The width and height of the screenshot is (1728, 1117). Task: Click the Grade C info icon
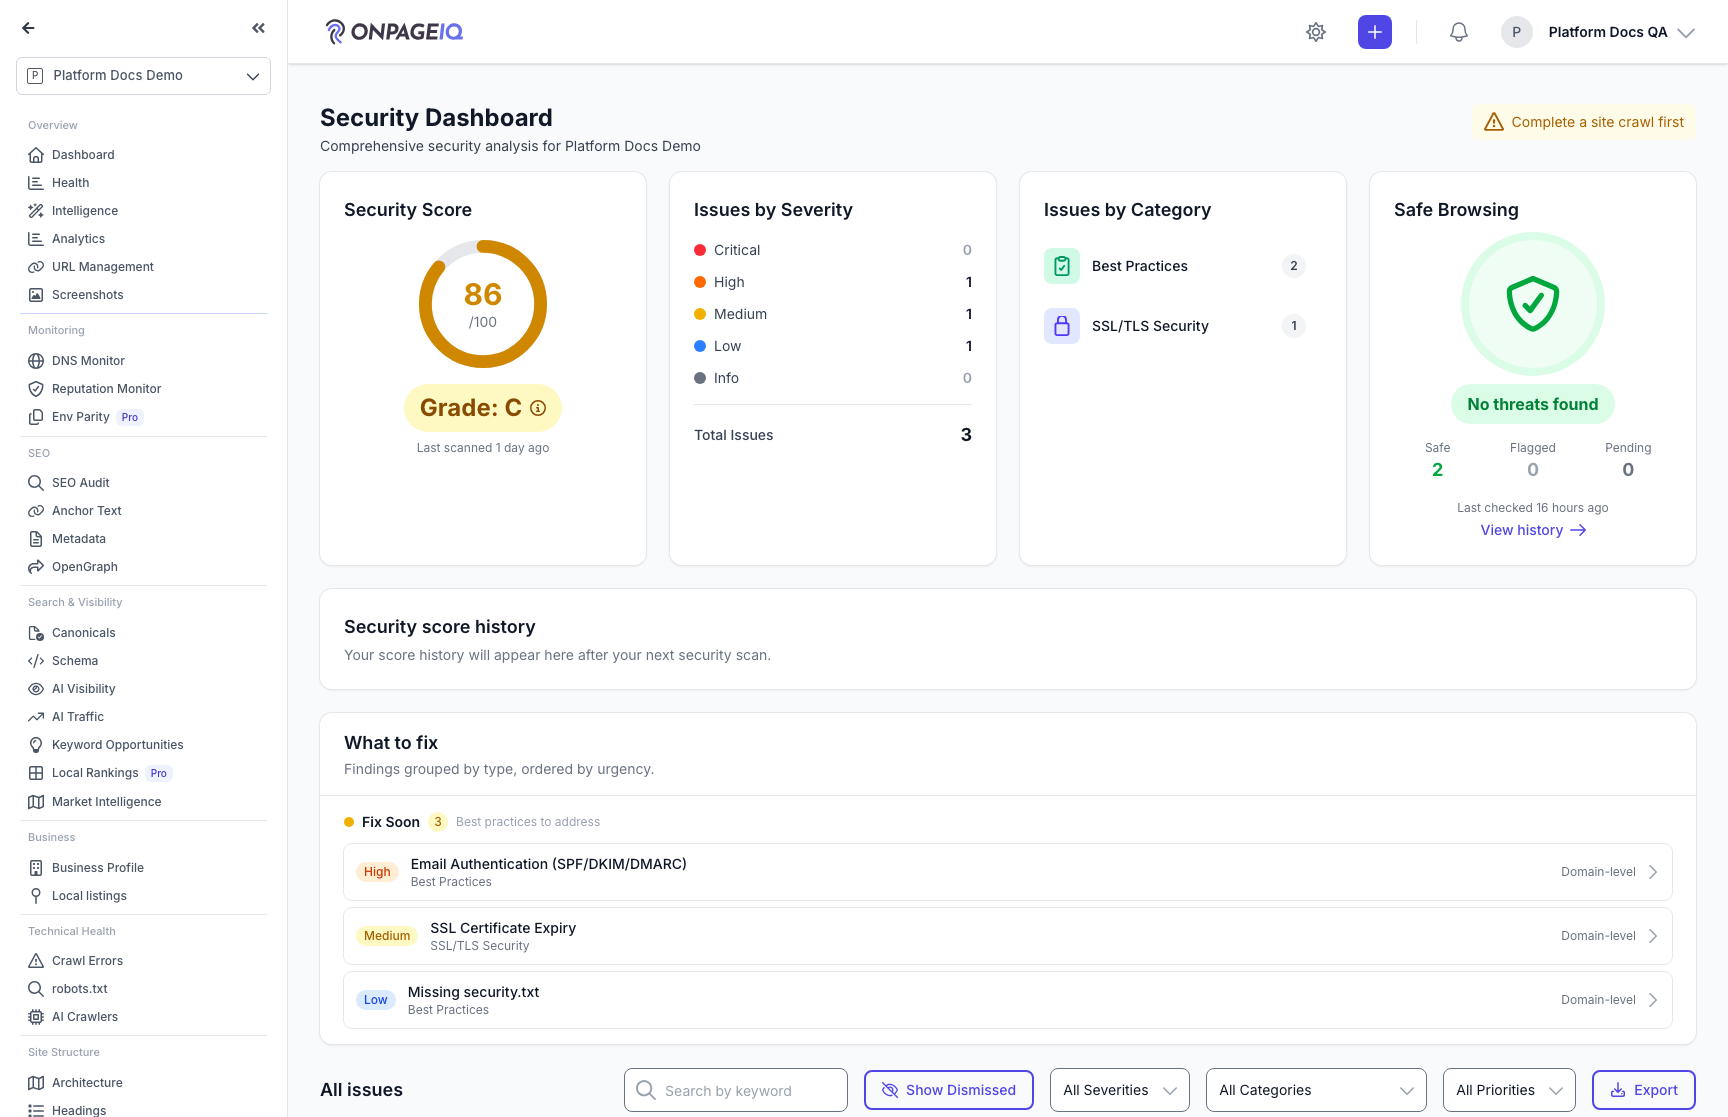coord(538,408)
